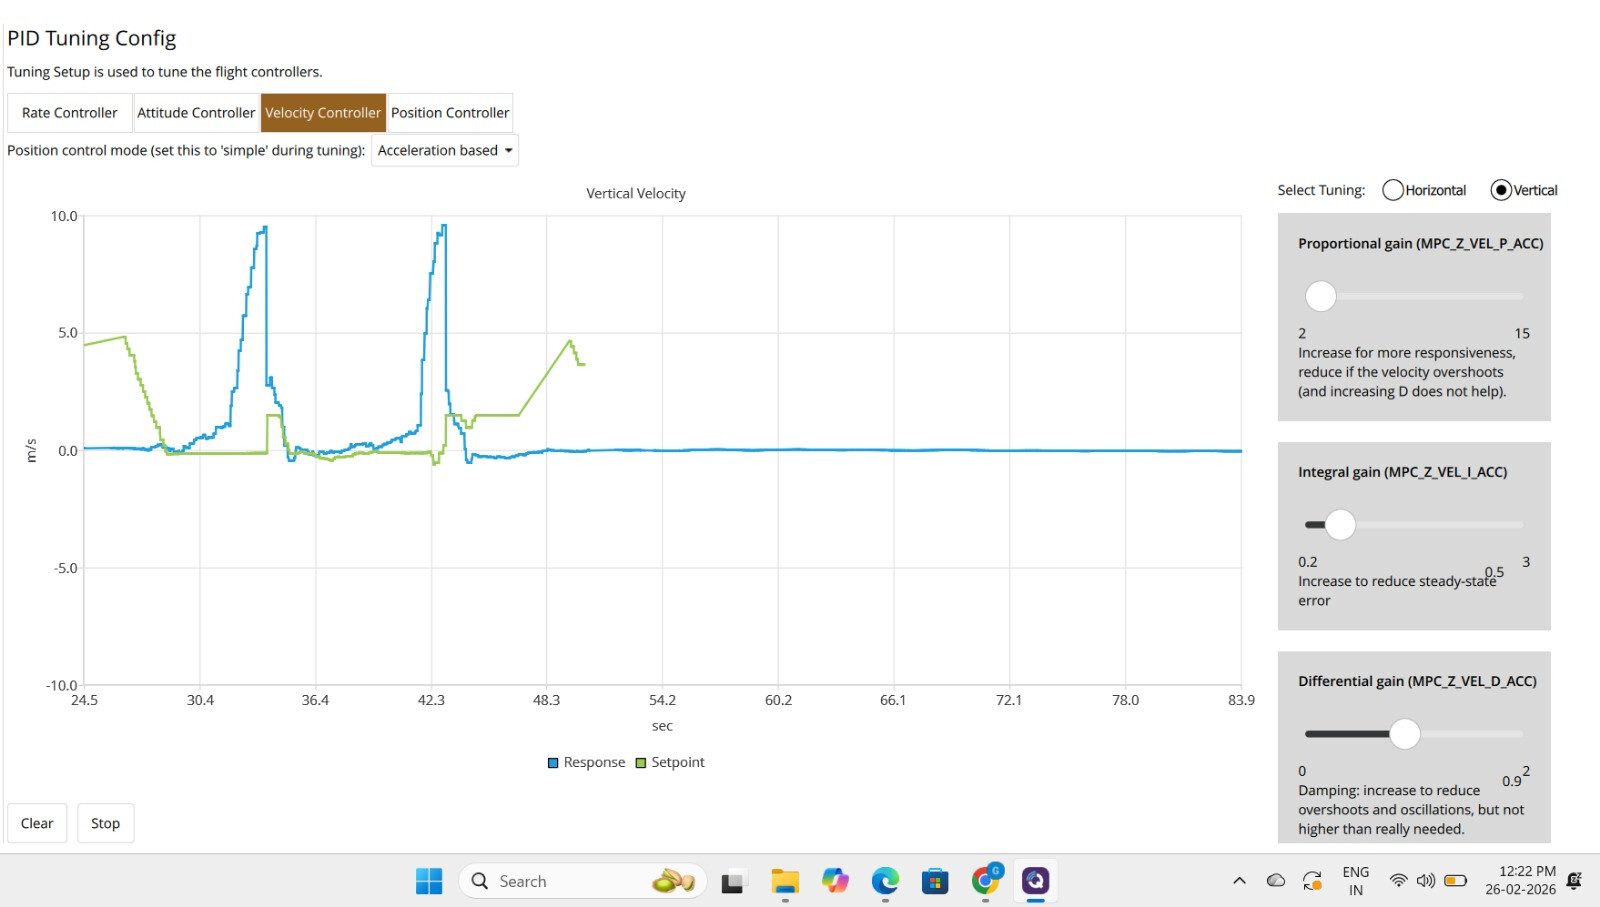This screenshot has width=1600, height=907.
Task: Select the Vertical tuning radio button
Action: (x=1501, y=190)
